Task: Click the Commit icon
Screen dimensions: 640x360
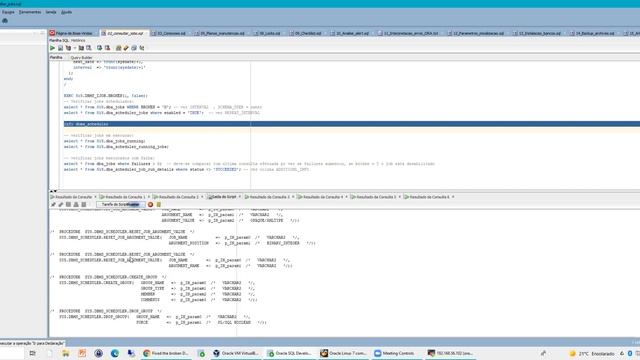Action: 99,48
